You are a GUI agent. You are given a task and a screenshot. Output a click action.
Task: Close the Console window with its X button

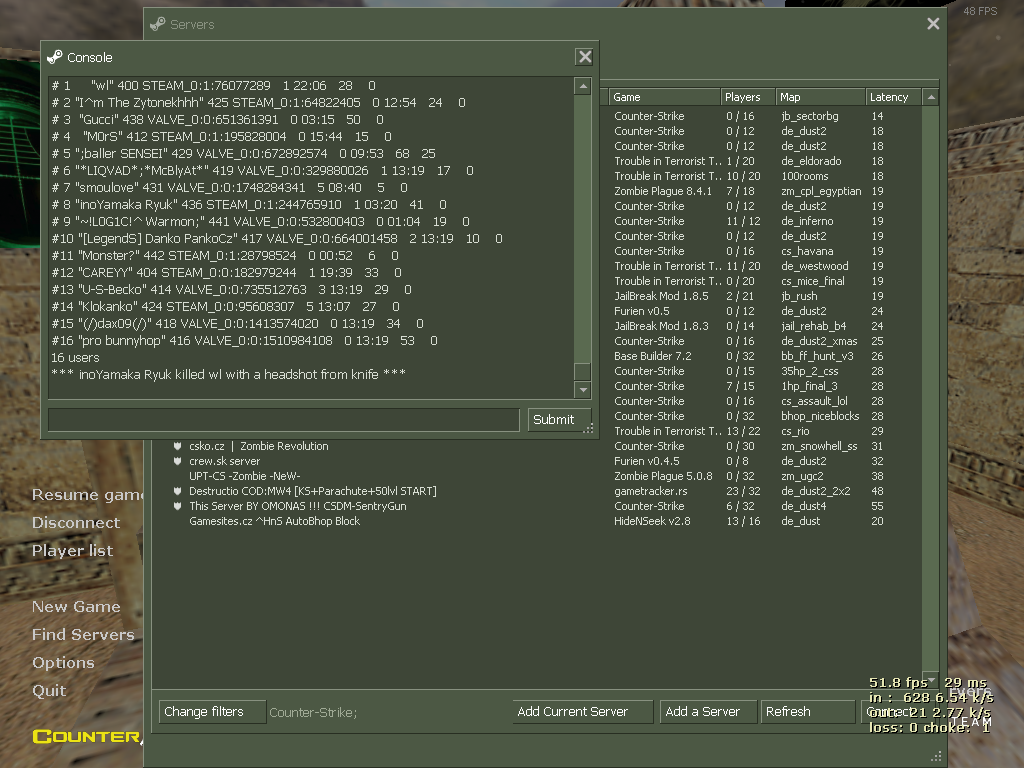coord(585,57)
